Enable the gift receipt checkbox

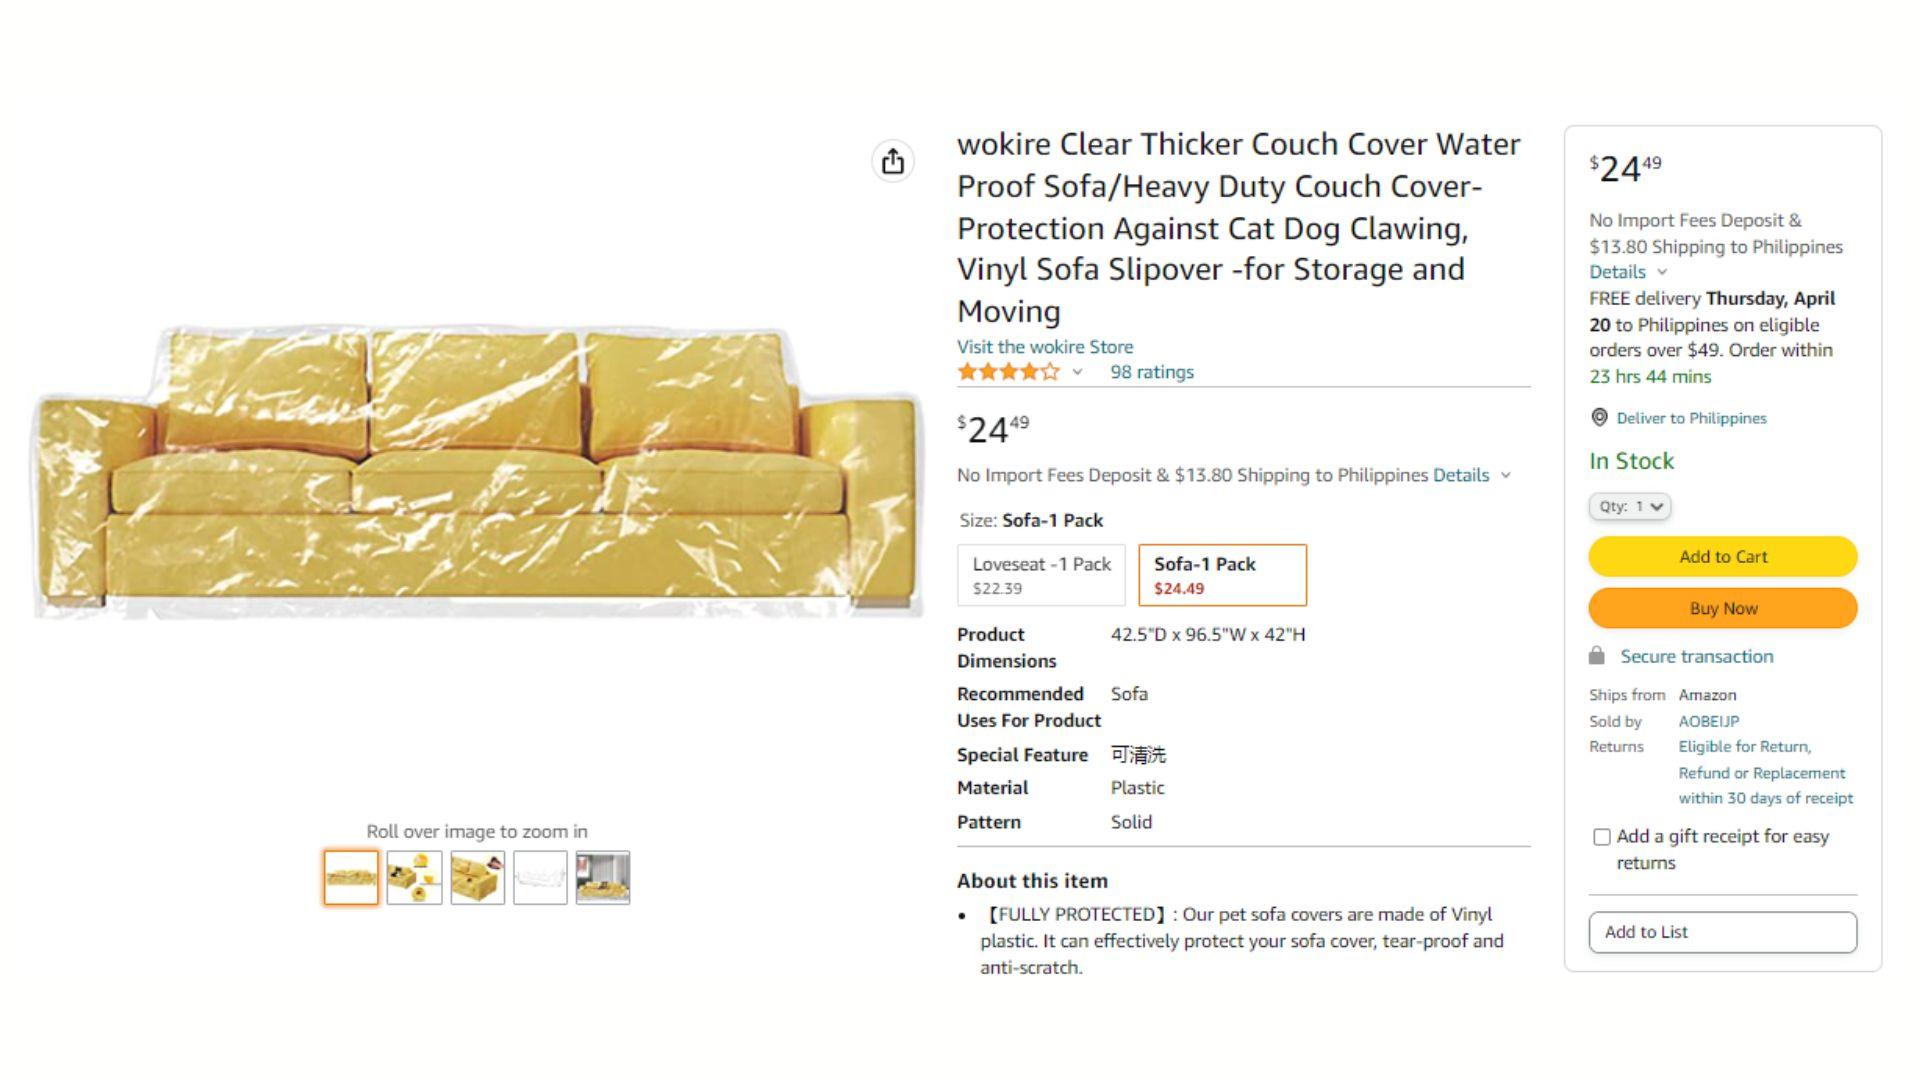coord(1601,837)
